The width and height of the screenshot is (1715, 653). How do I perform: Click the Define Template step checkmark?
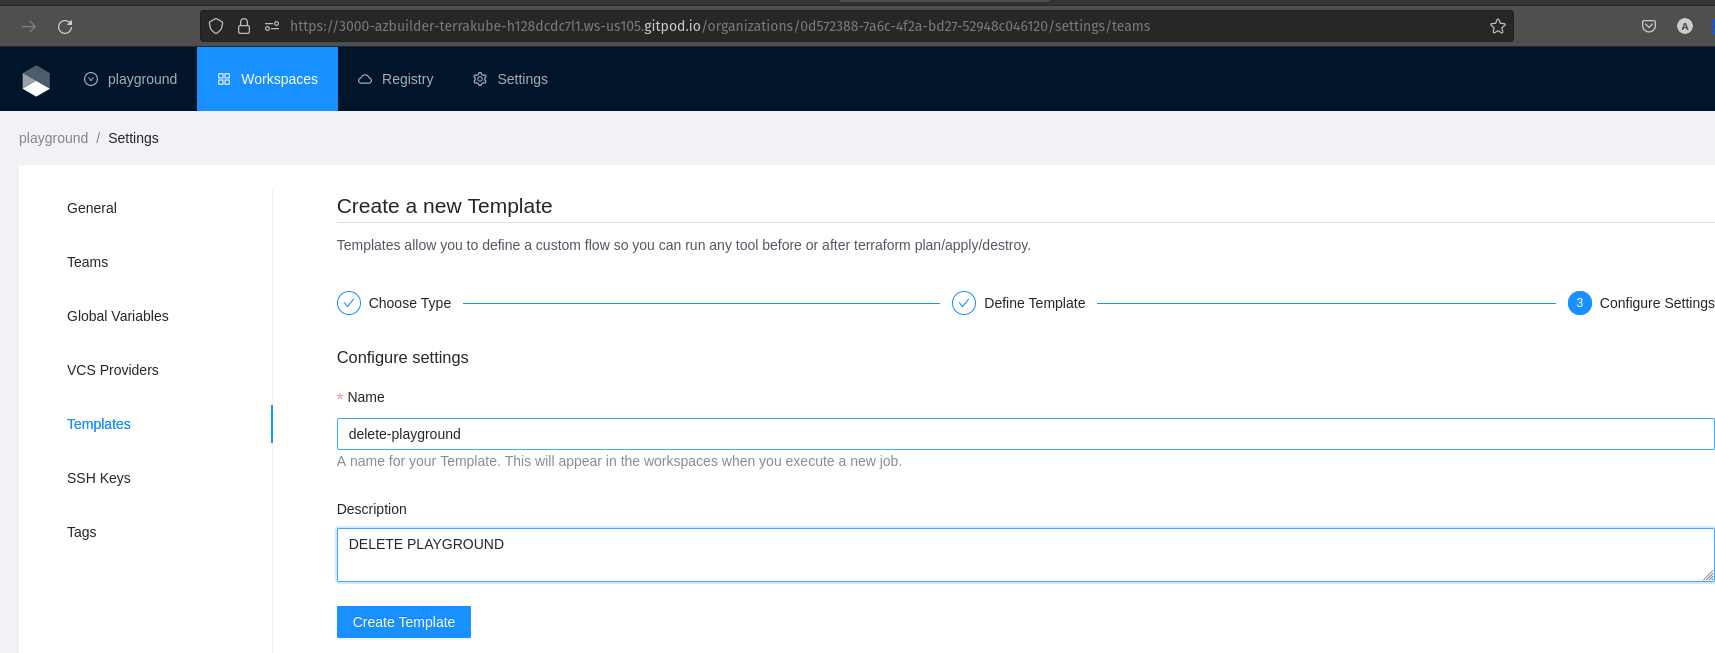click(x=964, y=303)
